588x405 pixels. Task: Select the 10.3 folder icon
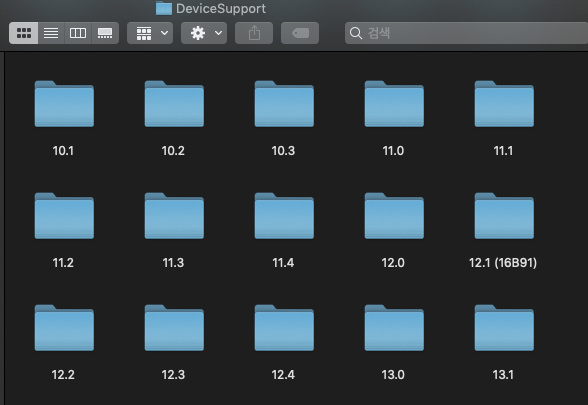tap(284, 104)
